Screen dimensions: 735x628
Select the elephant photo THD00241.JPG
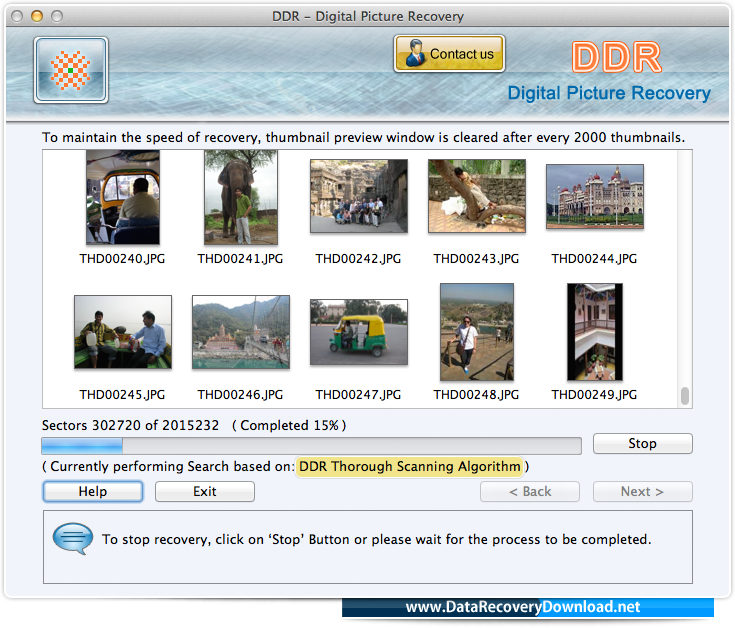tap(241, 197)
